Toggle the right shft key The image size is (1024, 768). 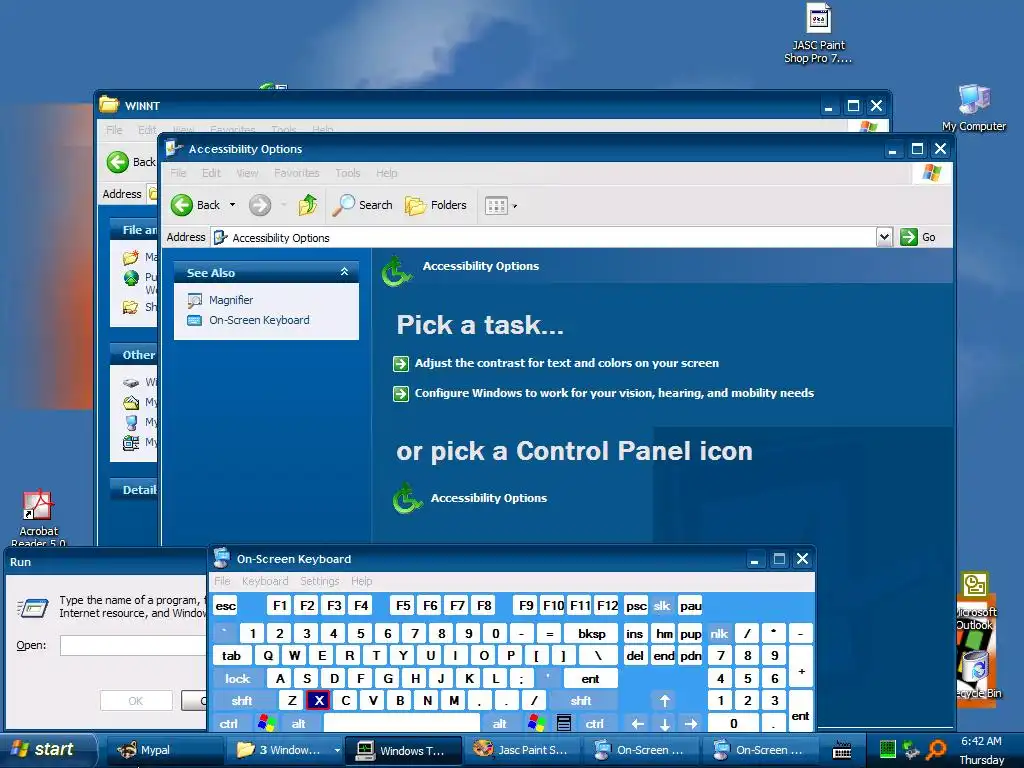[x=581, y=701]
